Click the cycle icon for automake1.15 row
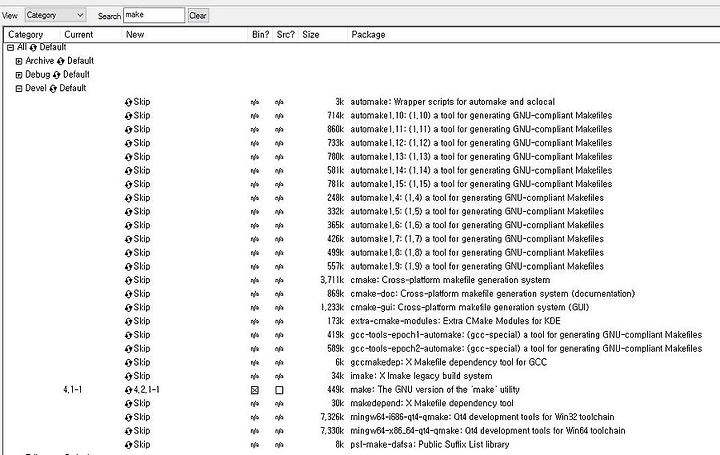The height and width of the screenshot is (455, 720). (x=128, y=185)
